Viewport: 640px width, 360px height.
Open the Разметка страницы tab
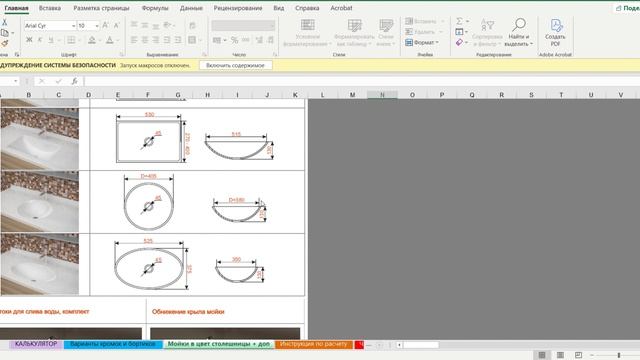[101, 8]
